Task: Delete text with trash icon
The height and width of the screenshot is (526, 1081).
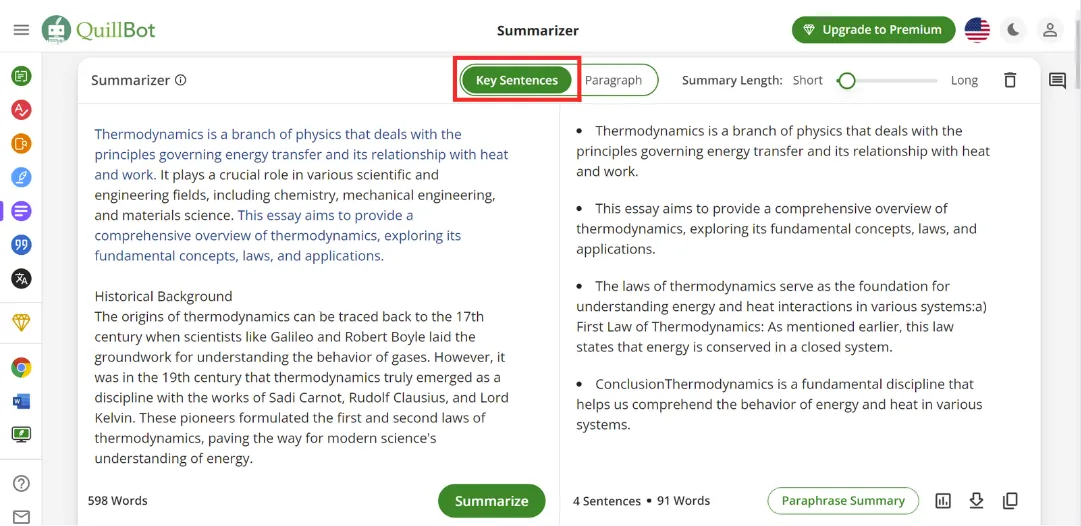Action: (1010, 80)
